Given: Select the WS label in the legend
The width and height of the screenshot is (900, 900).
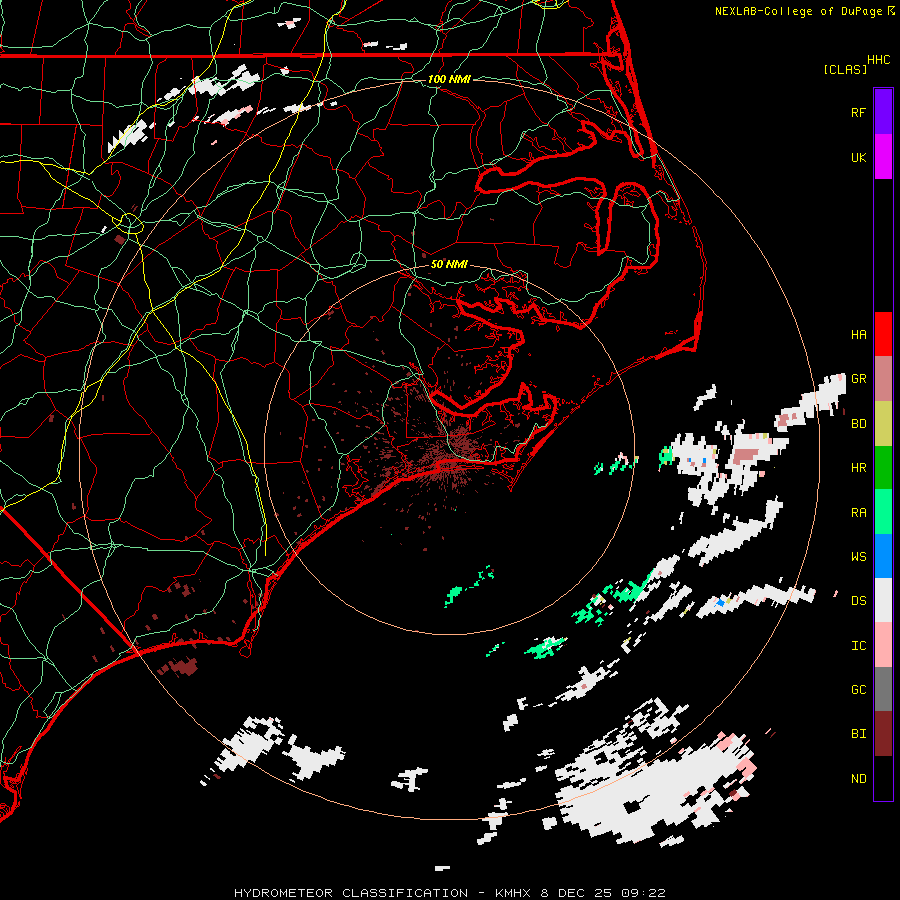Looking at the screenshot, I should (858, 557).
